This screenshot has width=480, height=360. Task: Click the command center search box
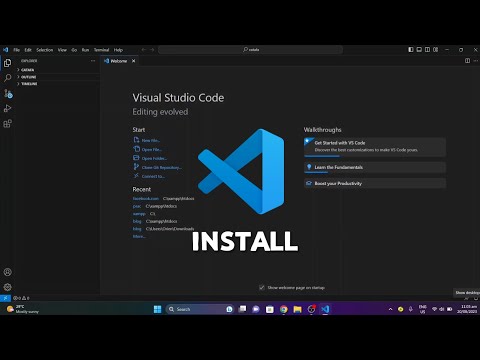(x=250, y=50)
